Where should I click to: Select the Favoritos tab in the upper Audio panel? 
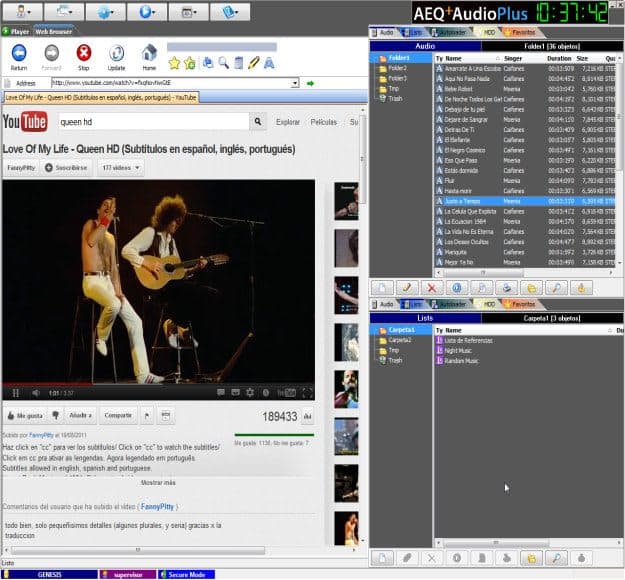[521, 32]
